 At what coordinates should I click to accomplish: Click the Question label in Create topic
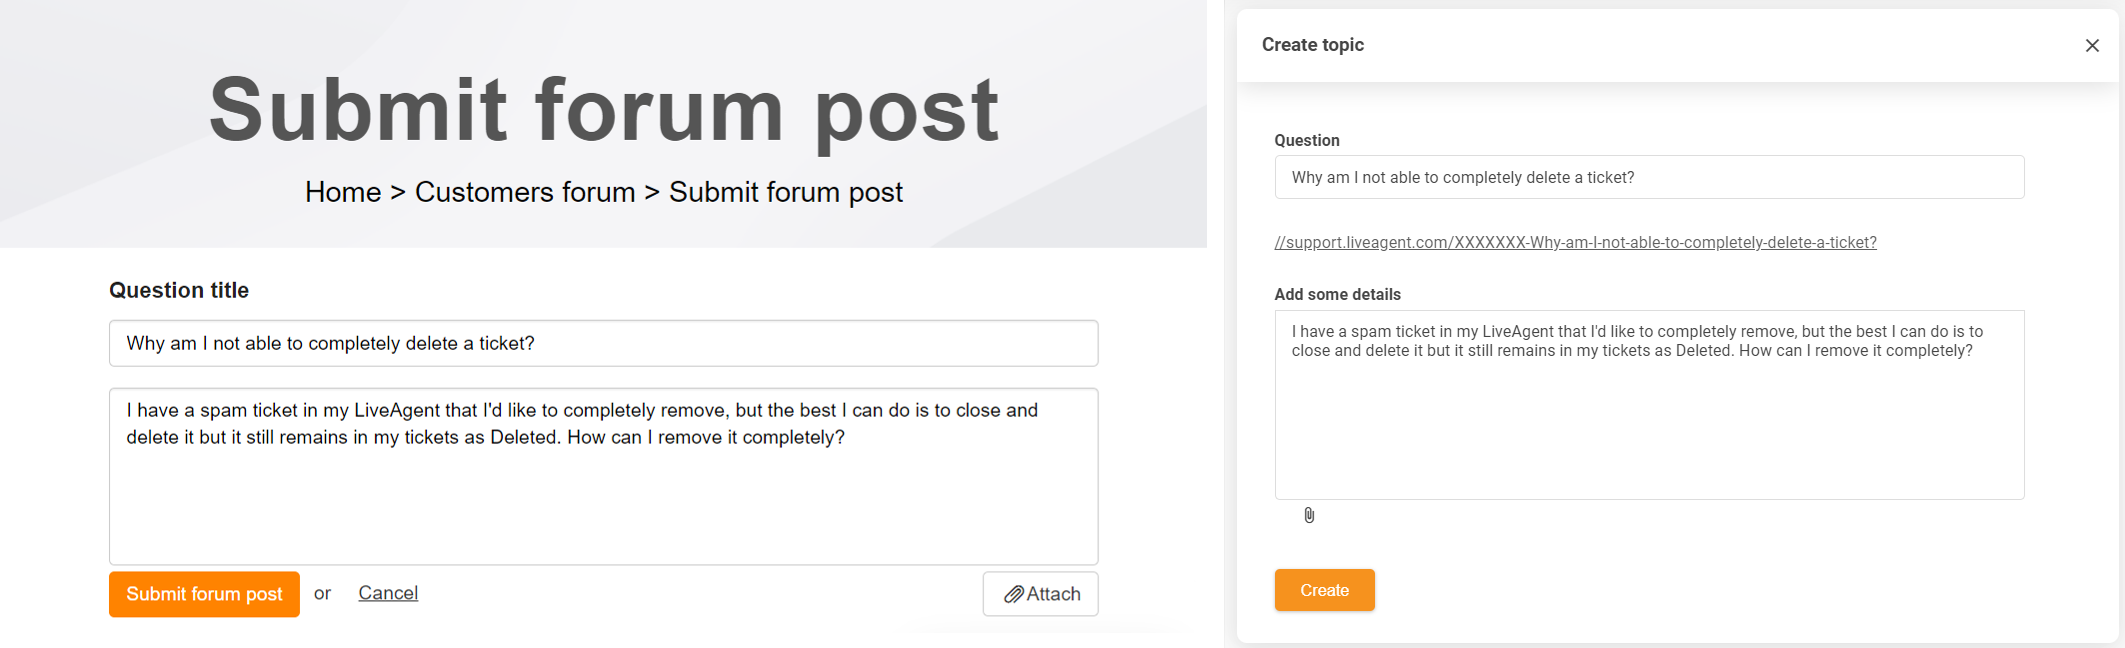click(1306, 141)
